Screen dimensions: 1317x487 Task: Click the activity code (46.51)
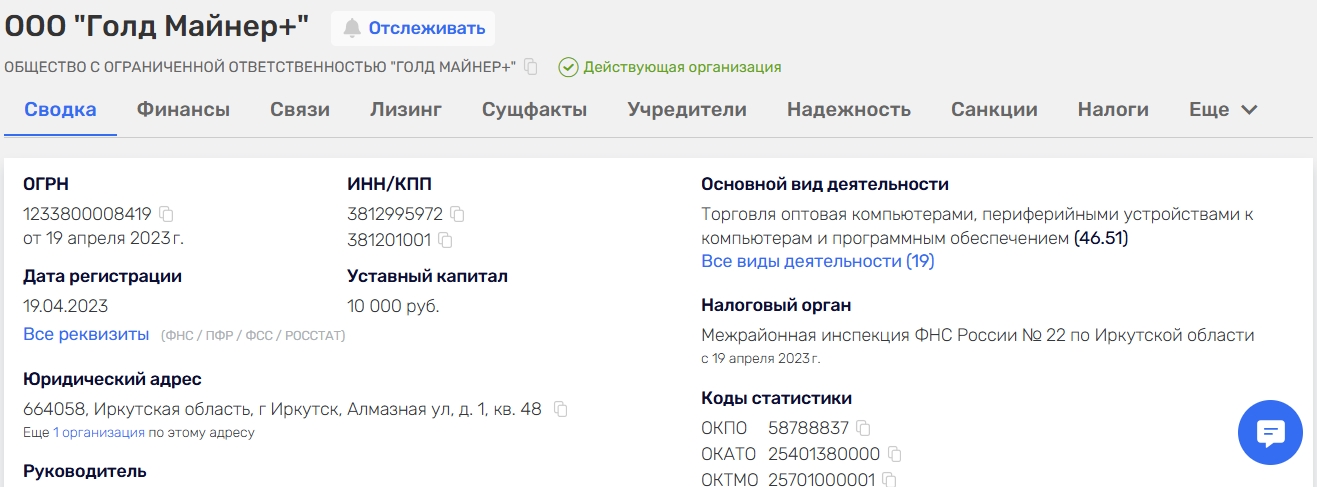(1101, 238)
